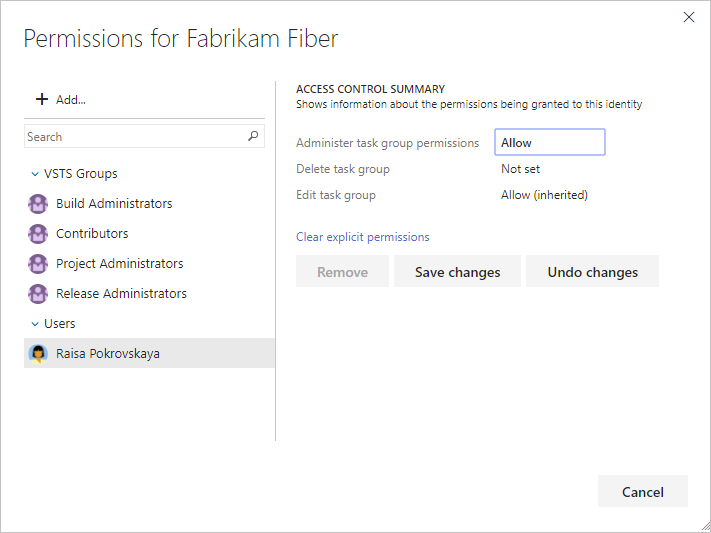
Task: Click Raisa Pokrovskaya's avatar
Action: click(38, 353)
